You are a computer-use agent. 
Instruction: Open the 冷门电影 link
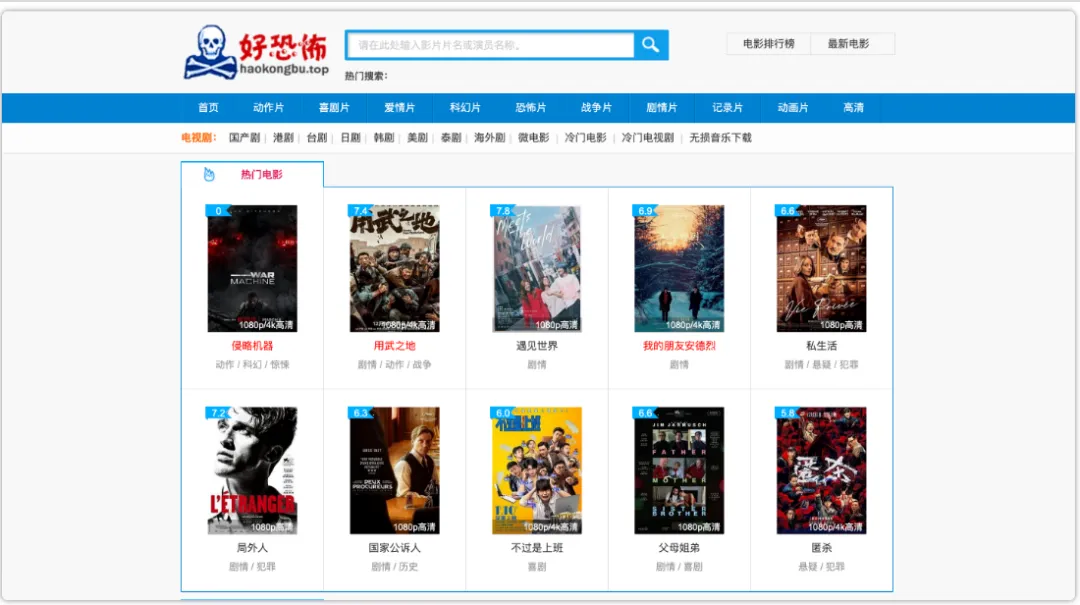click(x=585, y=138)
